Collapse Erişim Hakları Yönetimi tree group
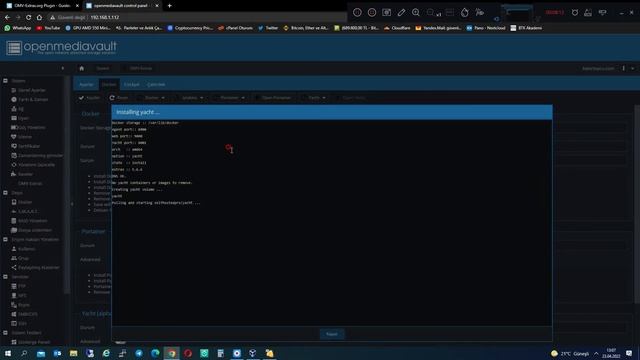Image resolution: width=640 pixels, height=360 pixels. (5, 240)
